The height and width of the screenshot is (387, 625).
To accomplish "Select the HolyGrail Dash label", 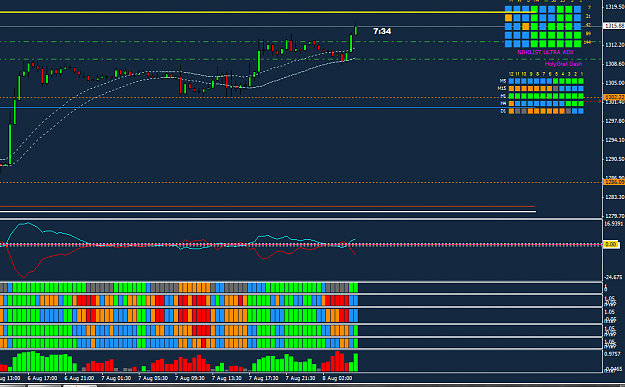I will coord(563,64).
